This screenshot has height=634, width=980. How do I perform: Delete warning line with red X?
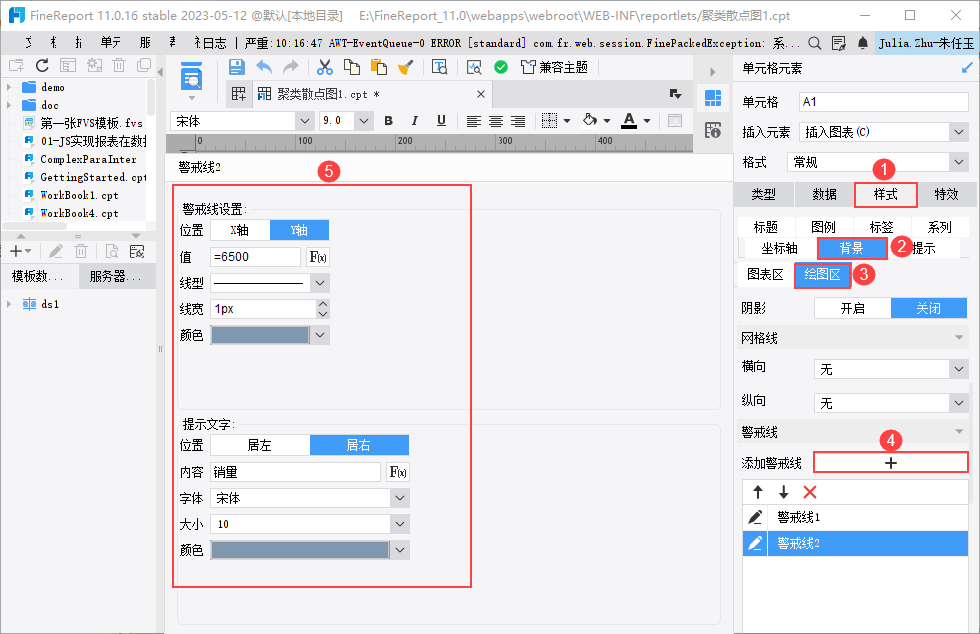click(810, 492)
